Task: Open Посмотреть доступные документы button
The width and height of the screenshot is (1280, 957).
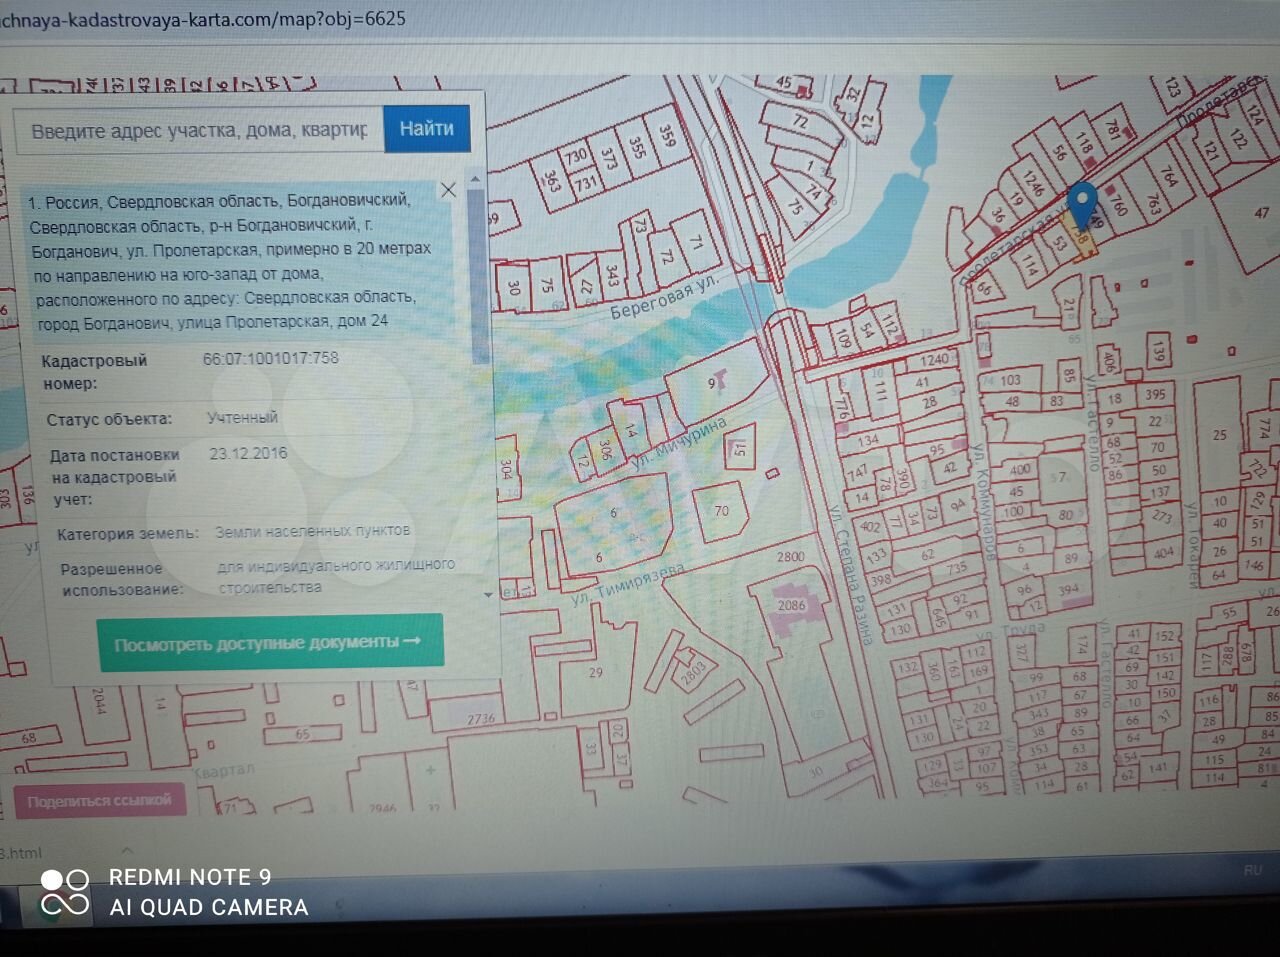Action: [x=270, y=642]
